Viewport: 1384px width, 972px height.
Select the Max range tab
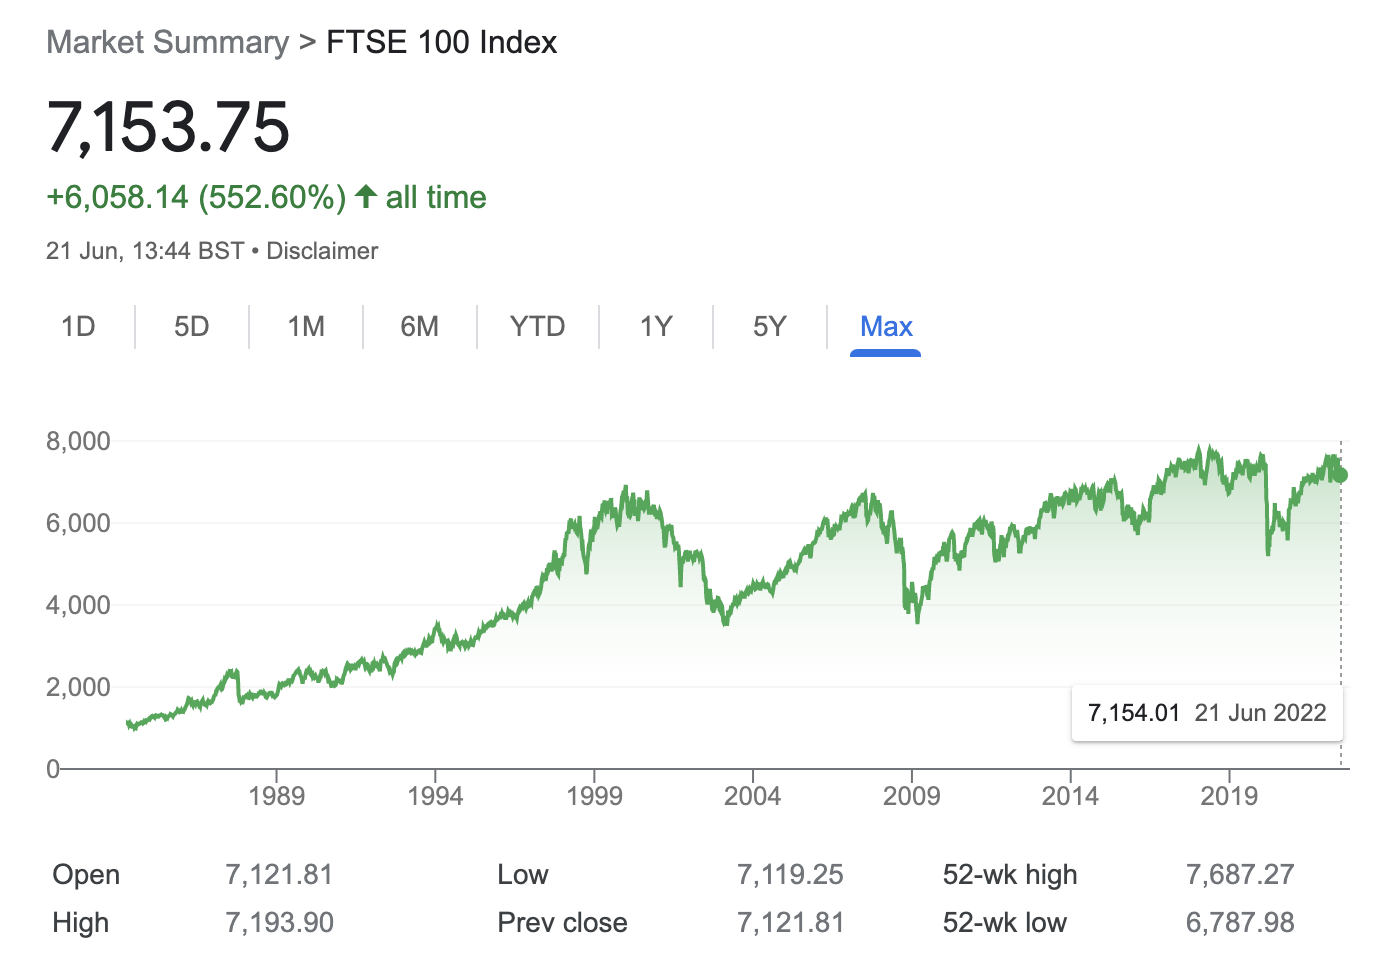886,327
